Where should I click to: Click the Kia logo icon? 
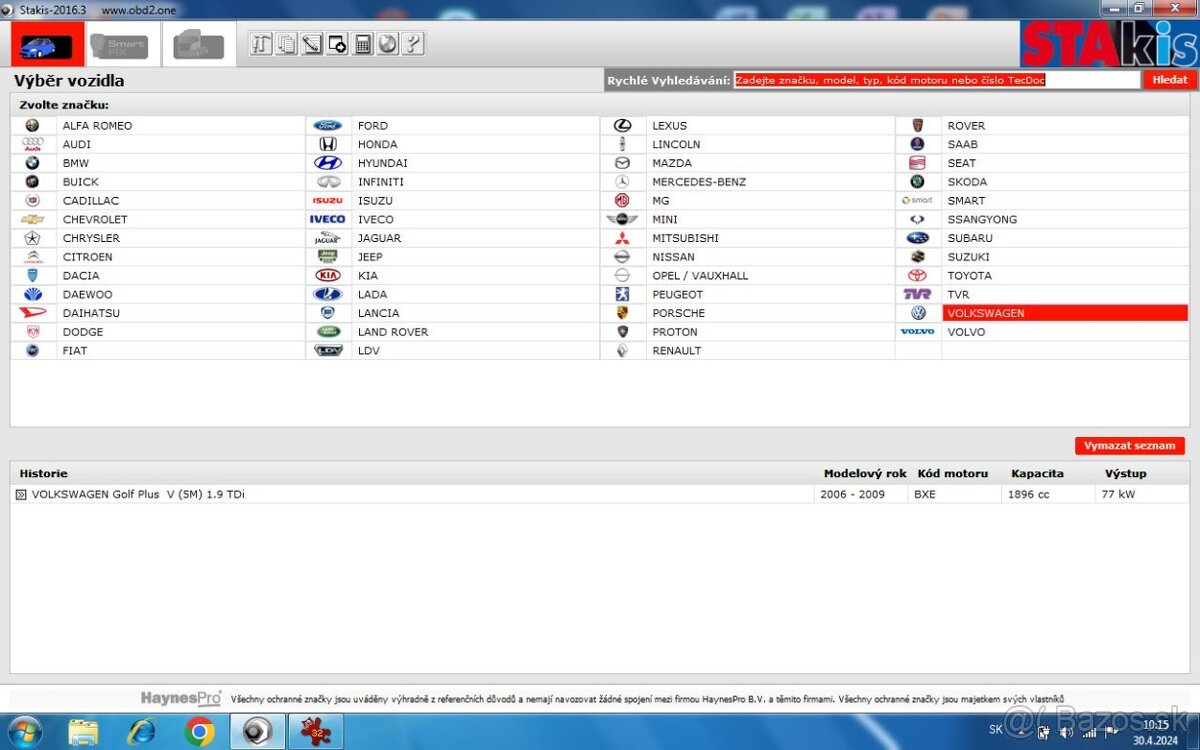click(x=327, y=275)
